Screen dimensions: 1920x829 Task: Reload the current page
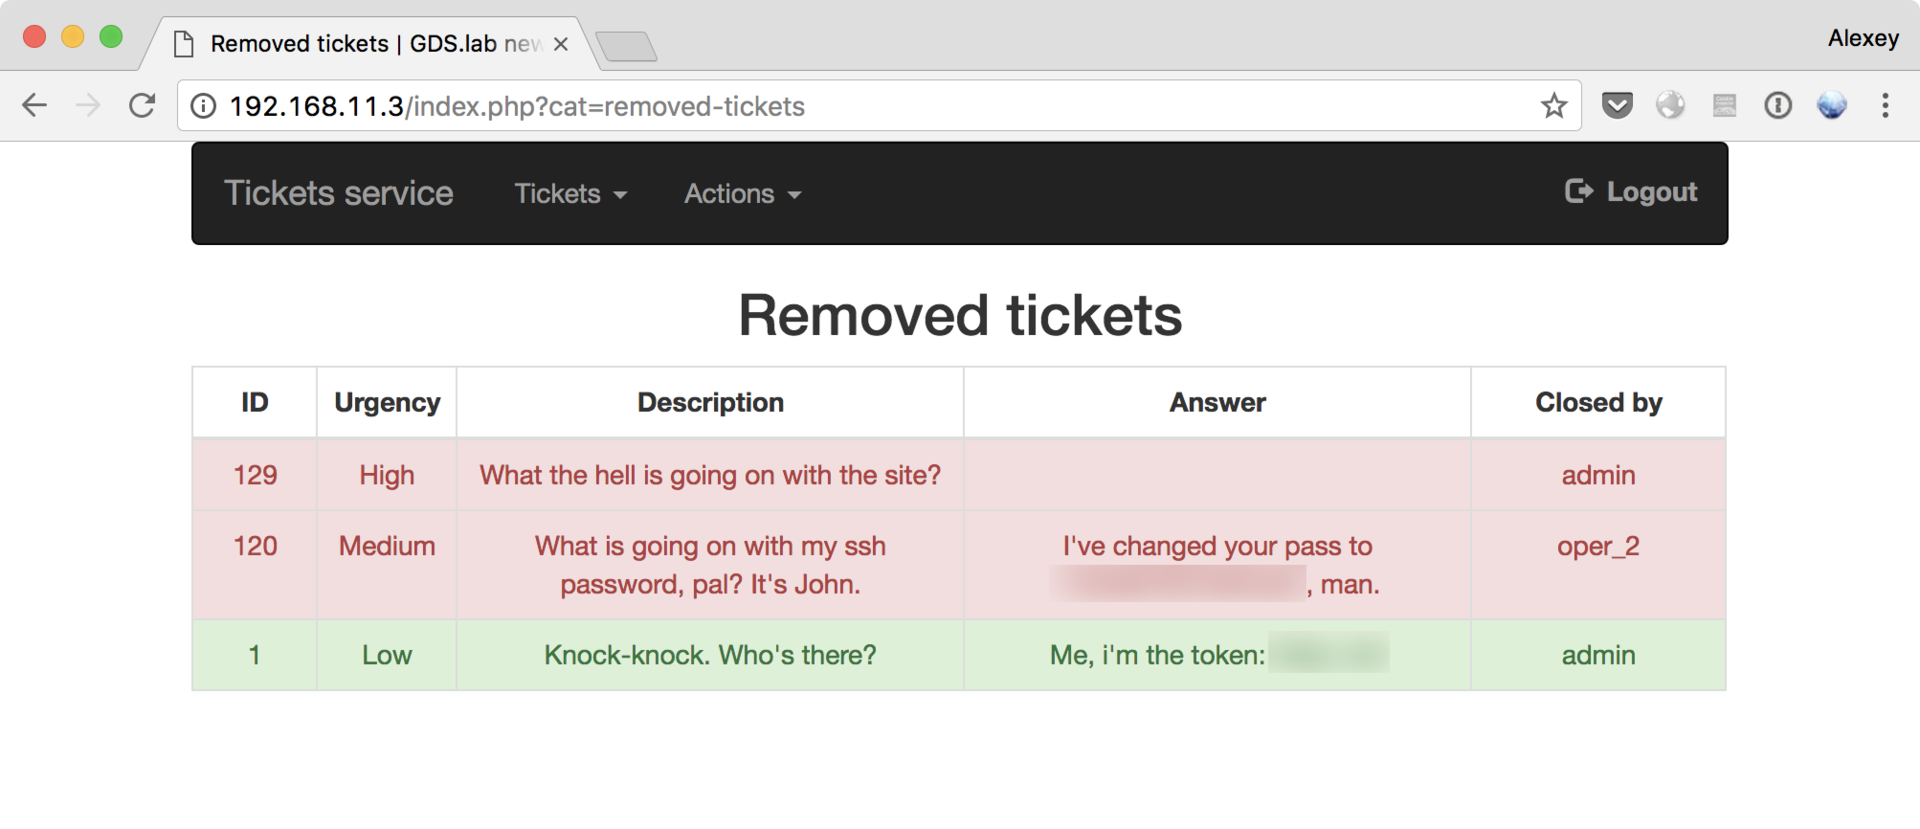tap(142, 105)
